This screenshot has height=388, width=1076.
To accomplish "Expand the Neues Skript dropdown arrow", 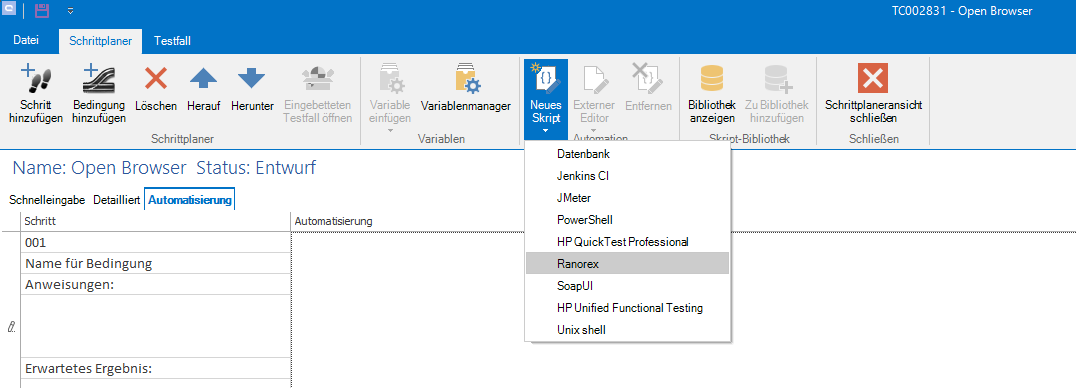I will pos(546,130).
